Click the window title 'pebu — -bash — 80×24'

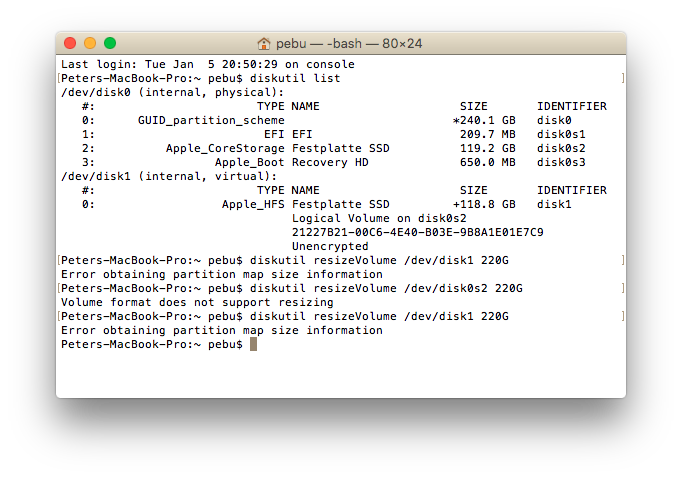349,43
